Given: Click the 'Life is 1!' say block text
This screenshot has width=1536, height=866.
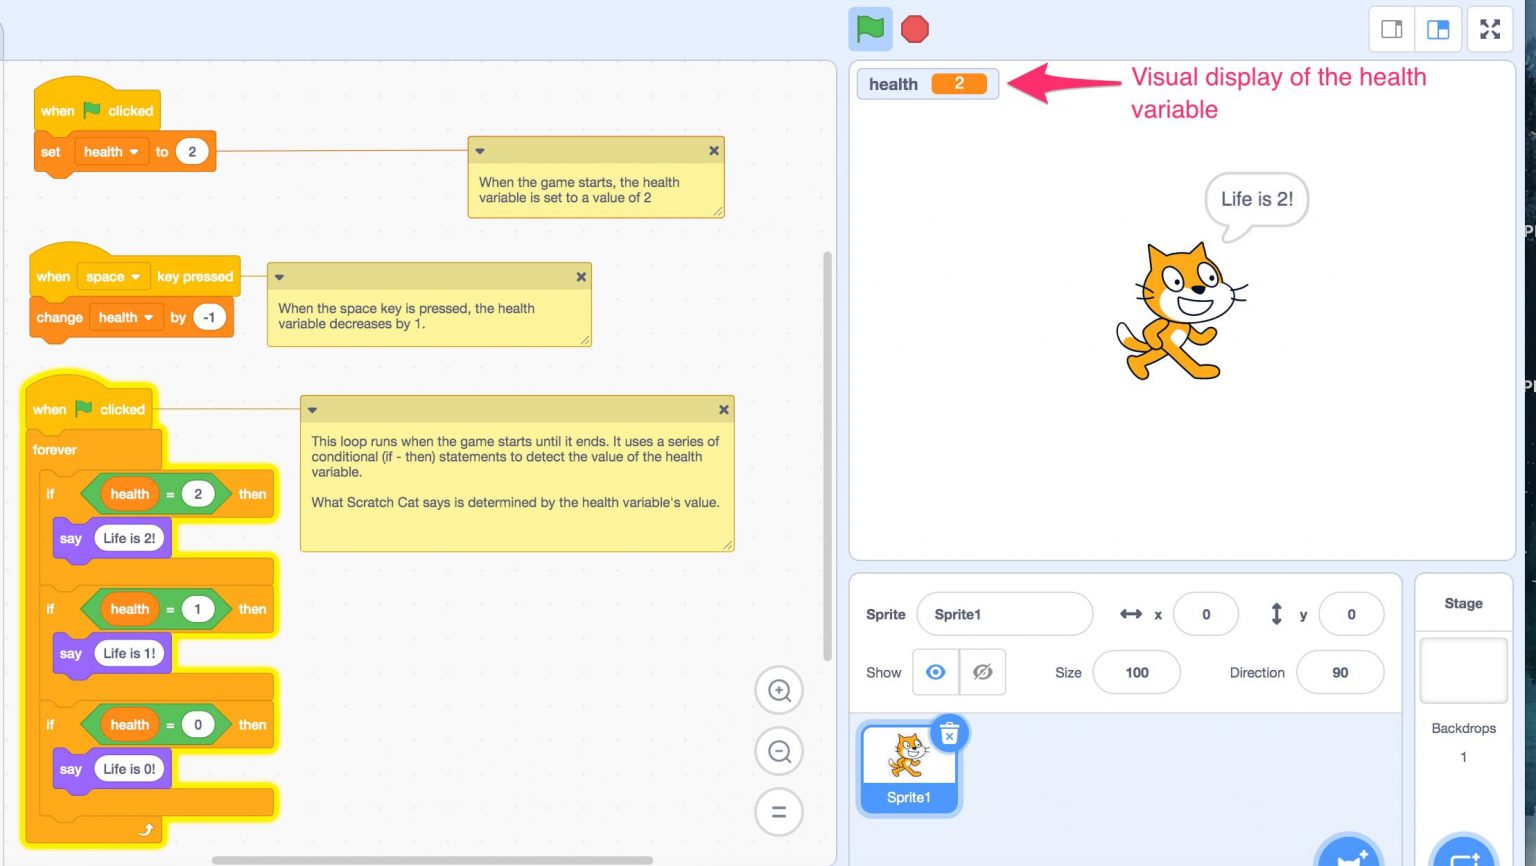Looking at the screenshot, I should [129, 653].
